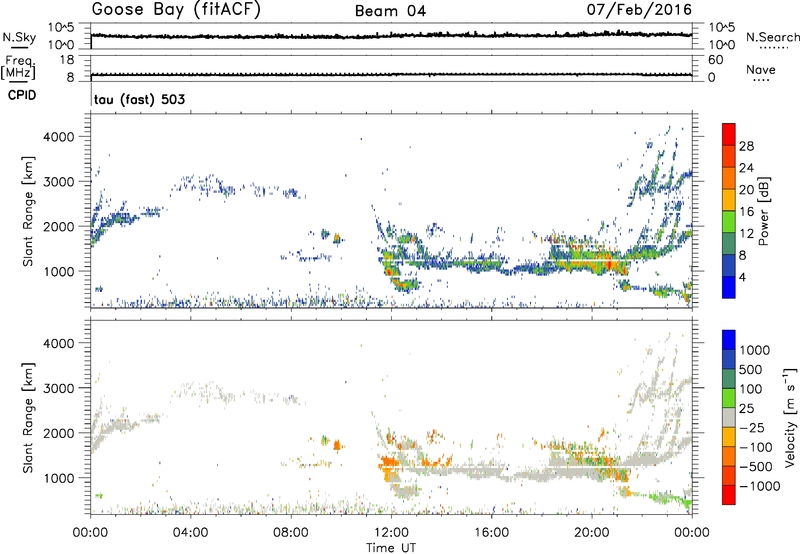
Task: Click the "16:00" time axis tick
Action: pyautogui.click(x=491, y=533)
